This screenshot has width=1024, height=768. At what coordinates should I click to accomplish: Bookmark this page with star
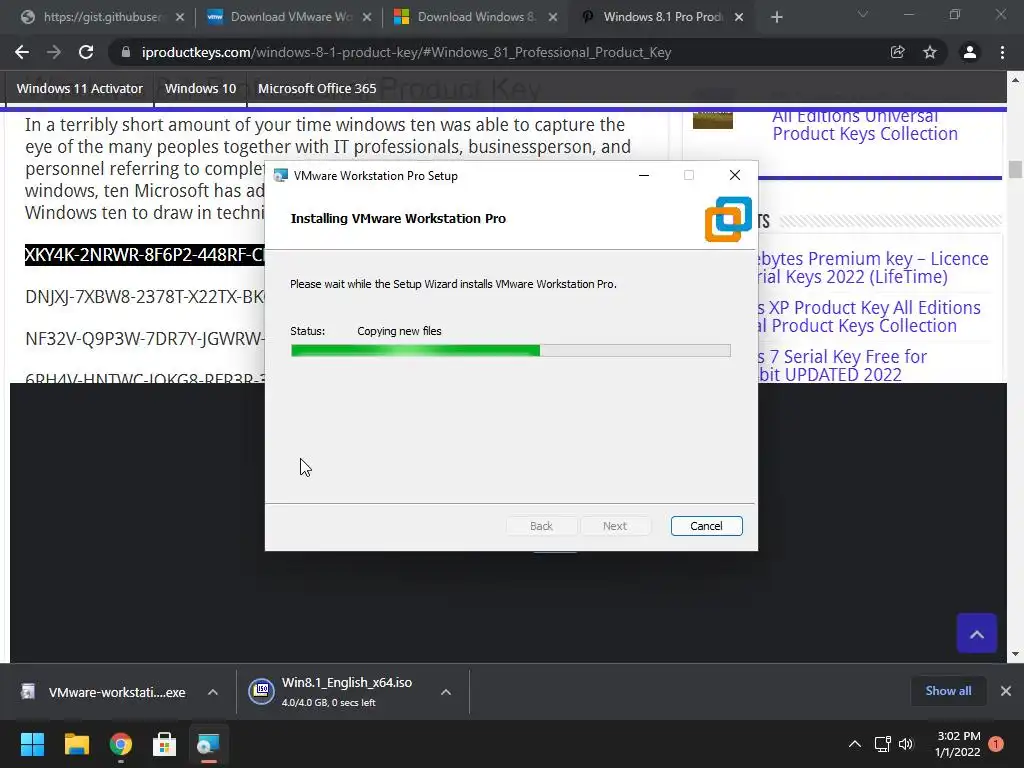coord(930,52)
